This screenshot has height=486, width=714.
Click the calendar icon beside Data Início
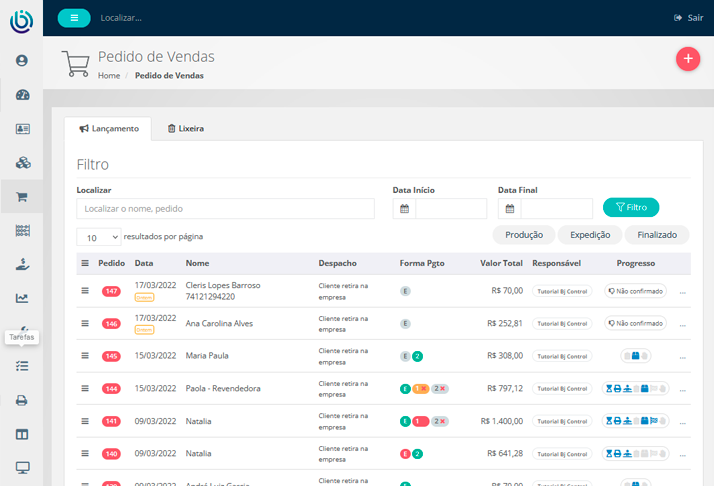404,209
